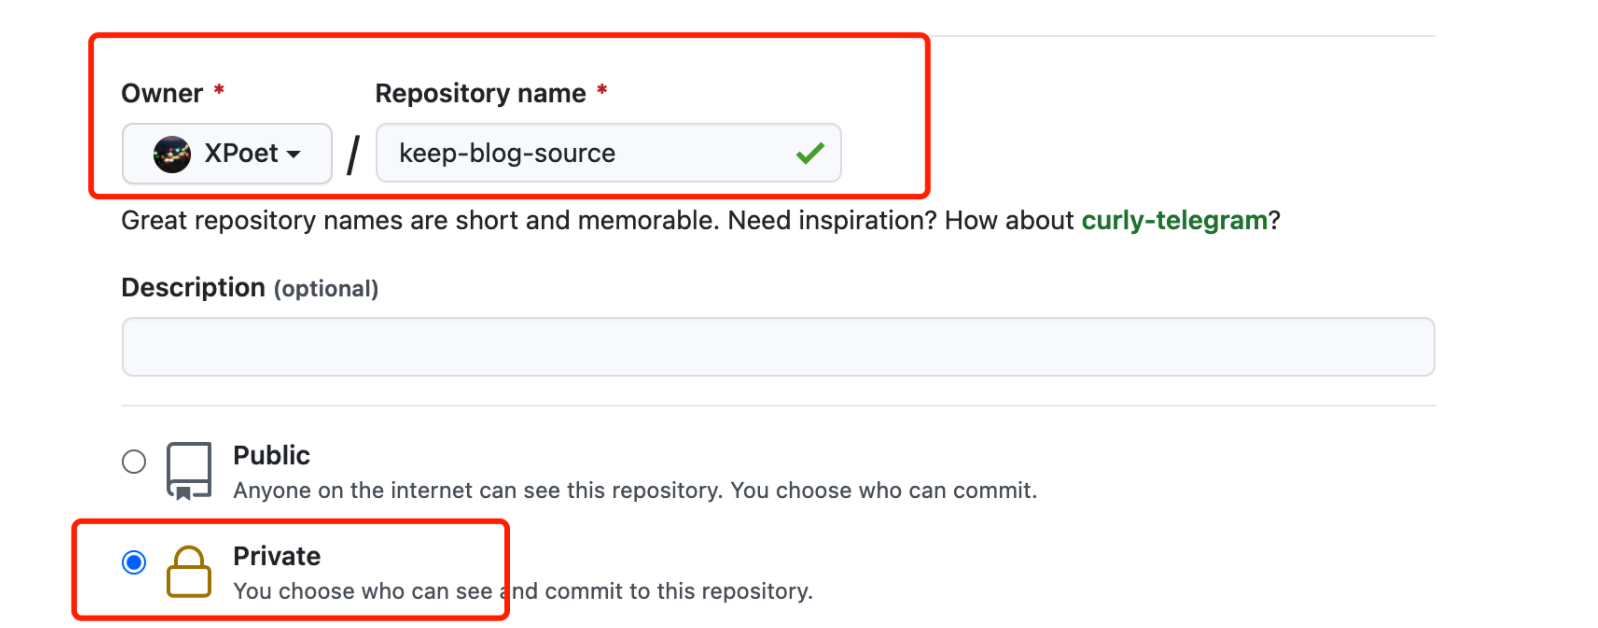Viewport: 1598px width, 628px height.
Task: Select the Private radio button
Action: [x=134, y=563]
